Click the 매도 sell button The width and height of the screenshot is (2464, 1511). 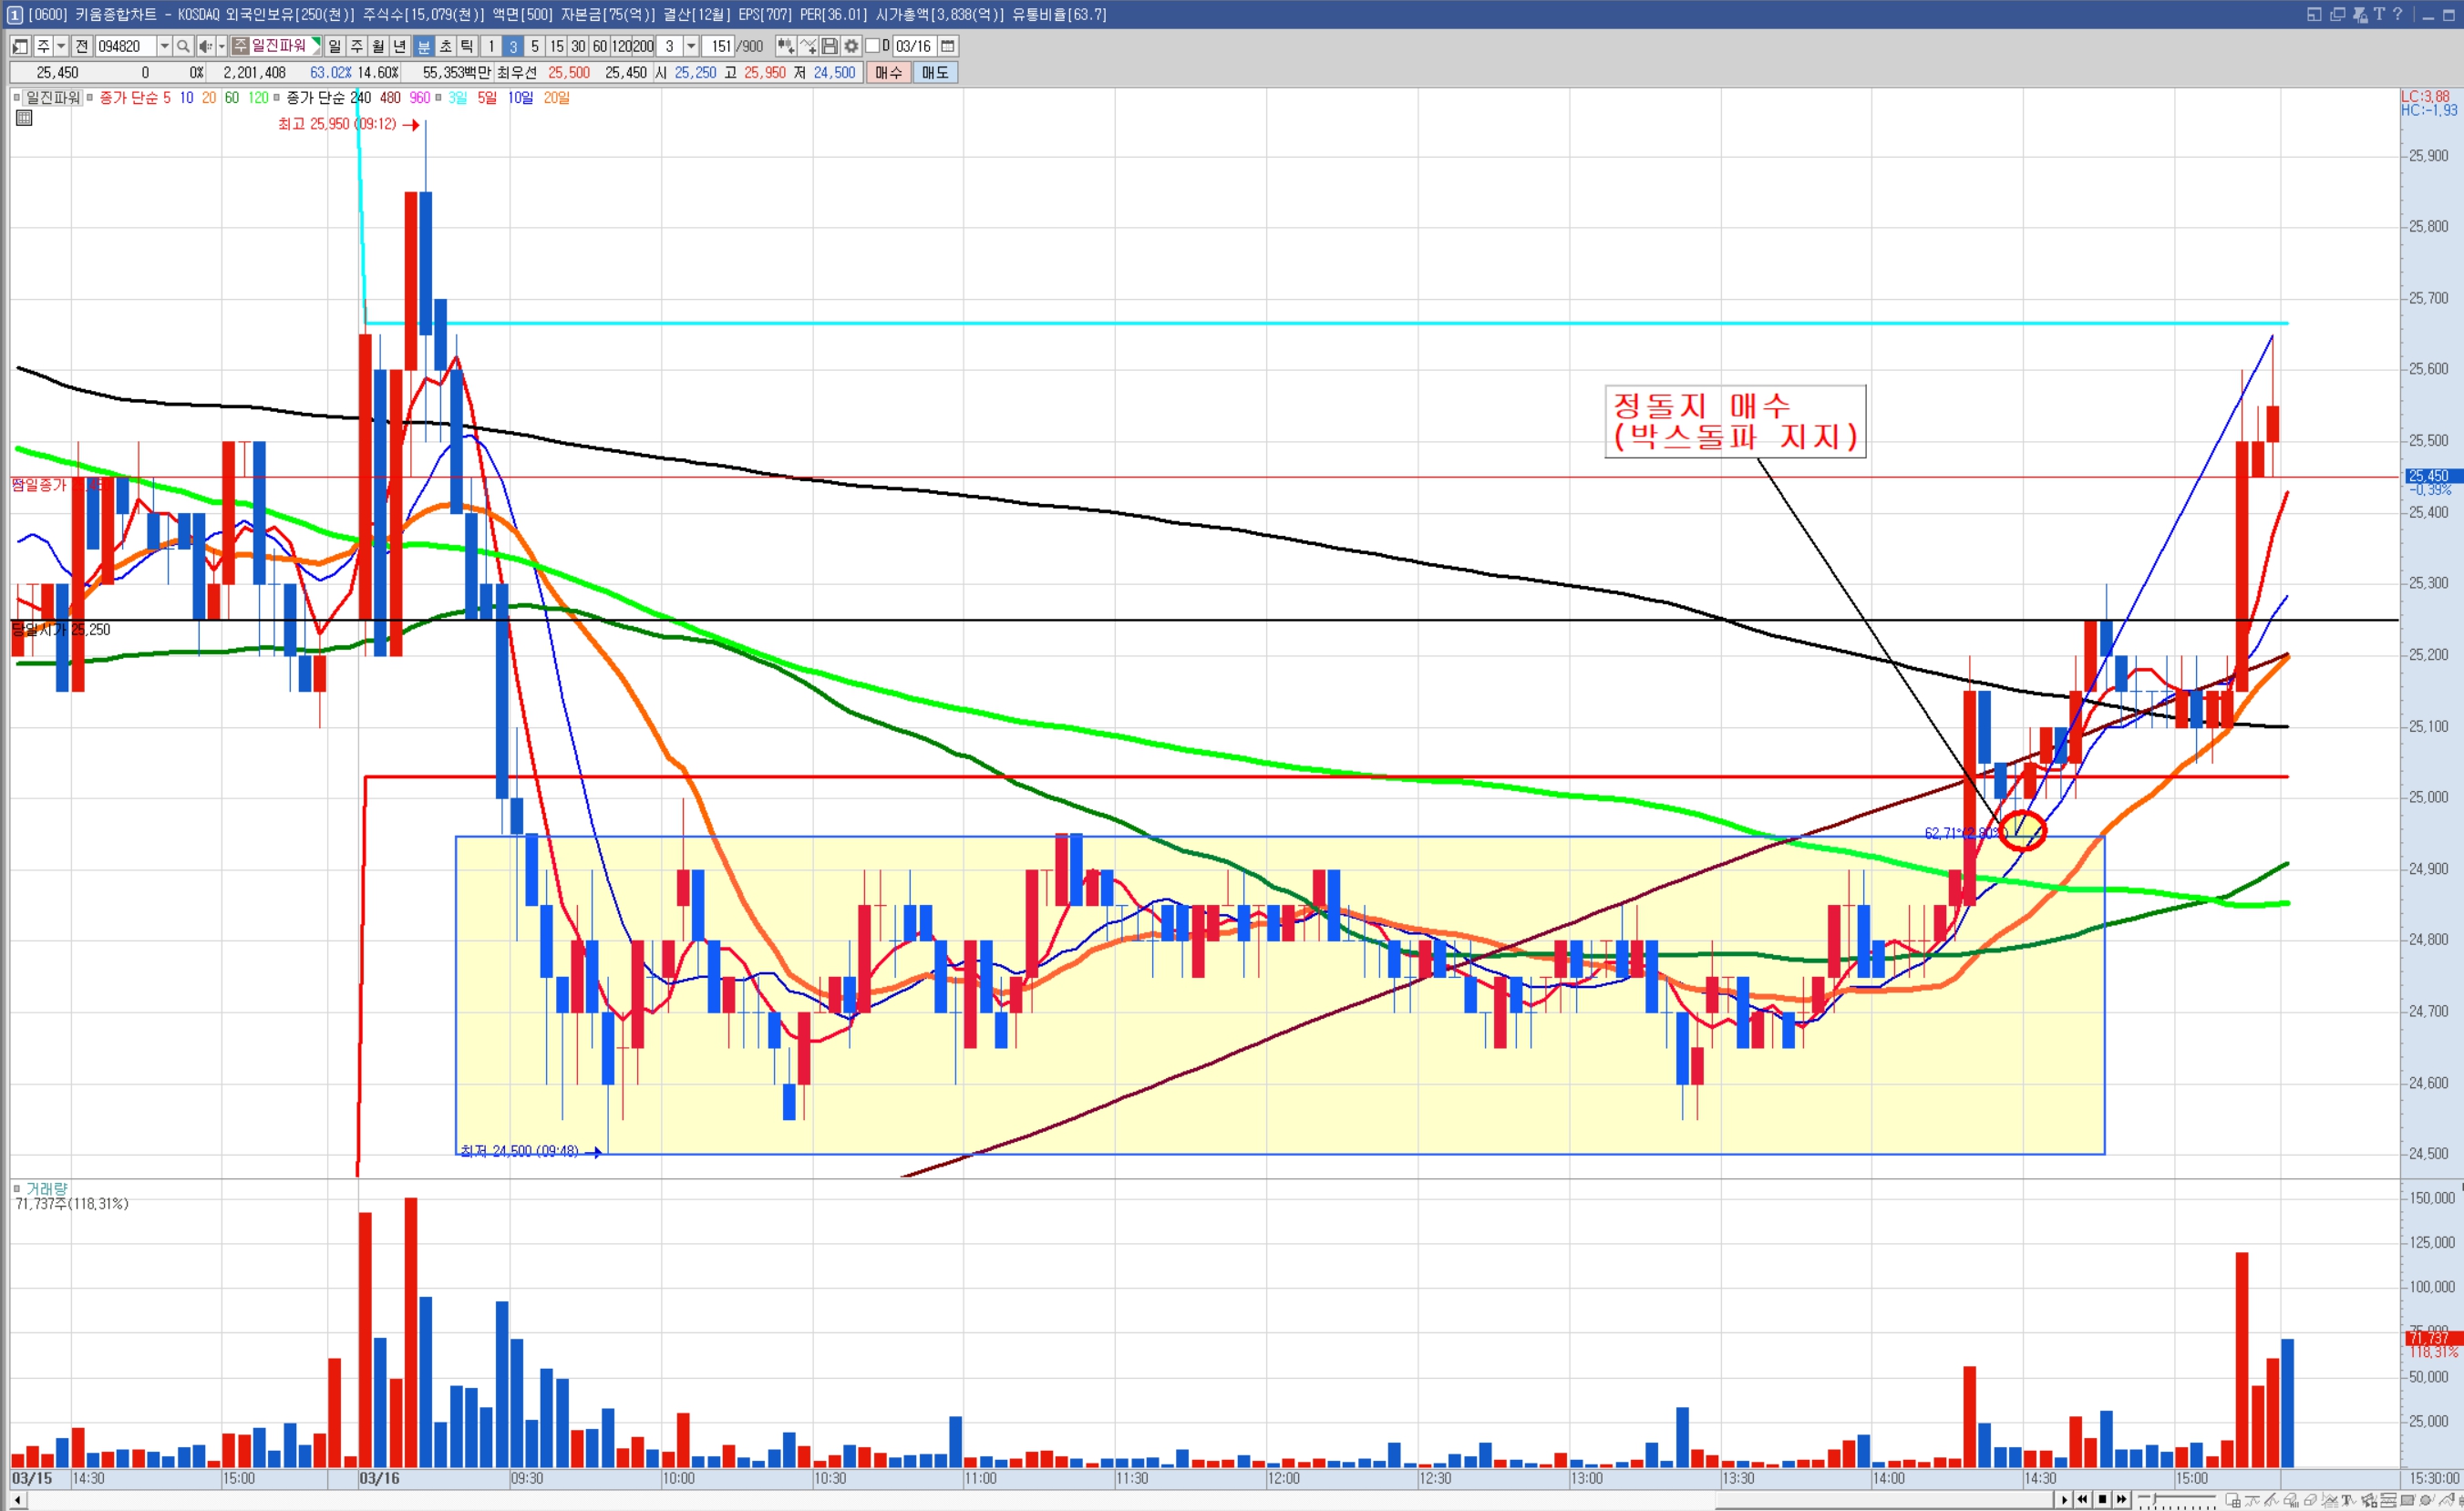click(935, 73)
